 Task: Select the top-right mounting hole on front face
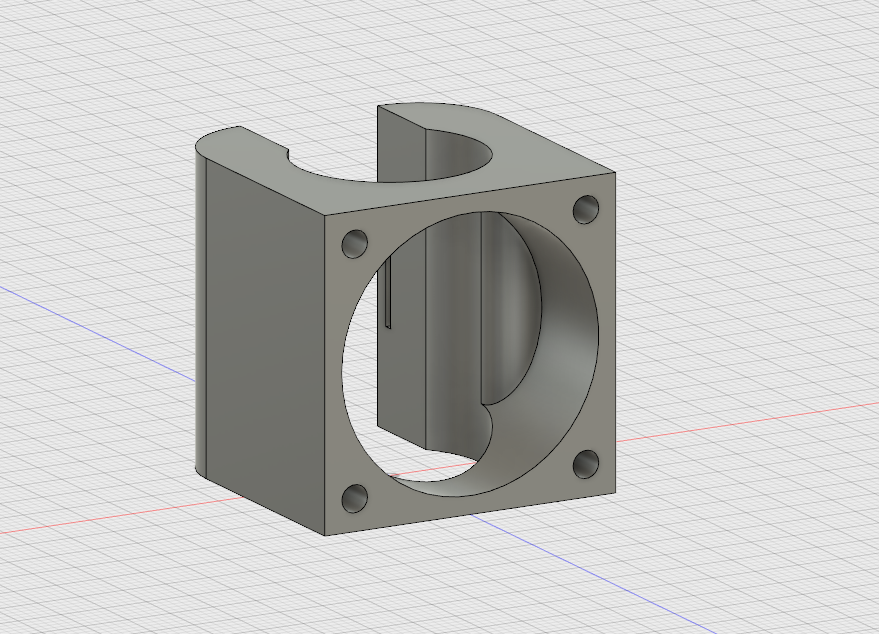586,210
